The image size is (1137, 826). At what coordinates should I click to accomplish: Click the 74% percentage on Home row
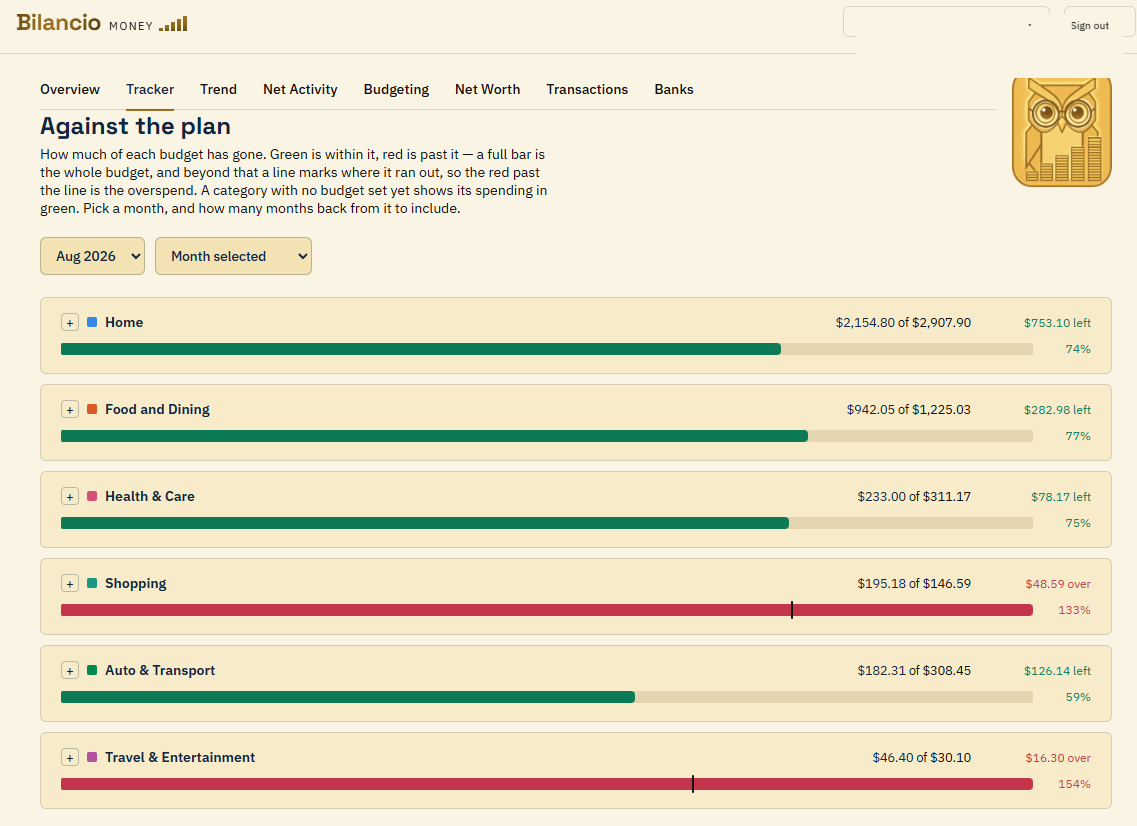click(1078, 349)
